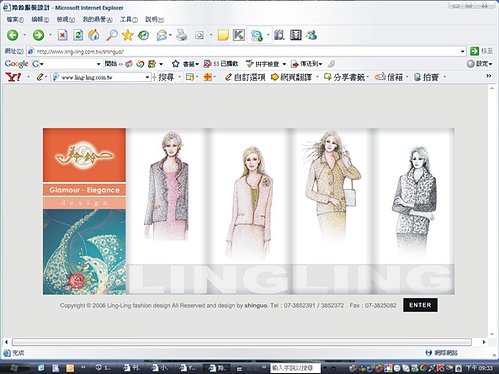Go forward with the green Forward arrow
The image size is (499, 374).
pos(38,35)
